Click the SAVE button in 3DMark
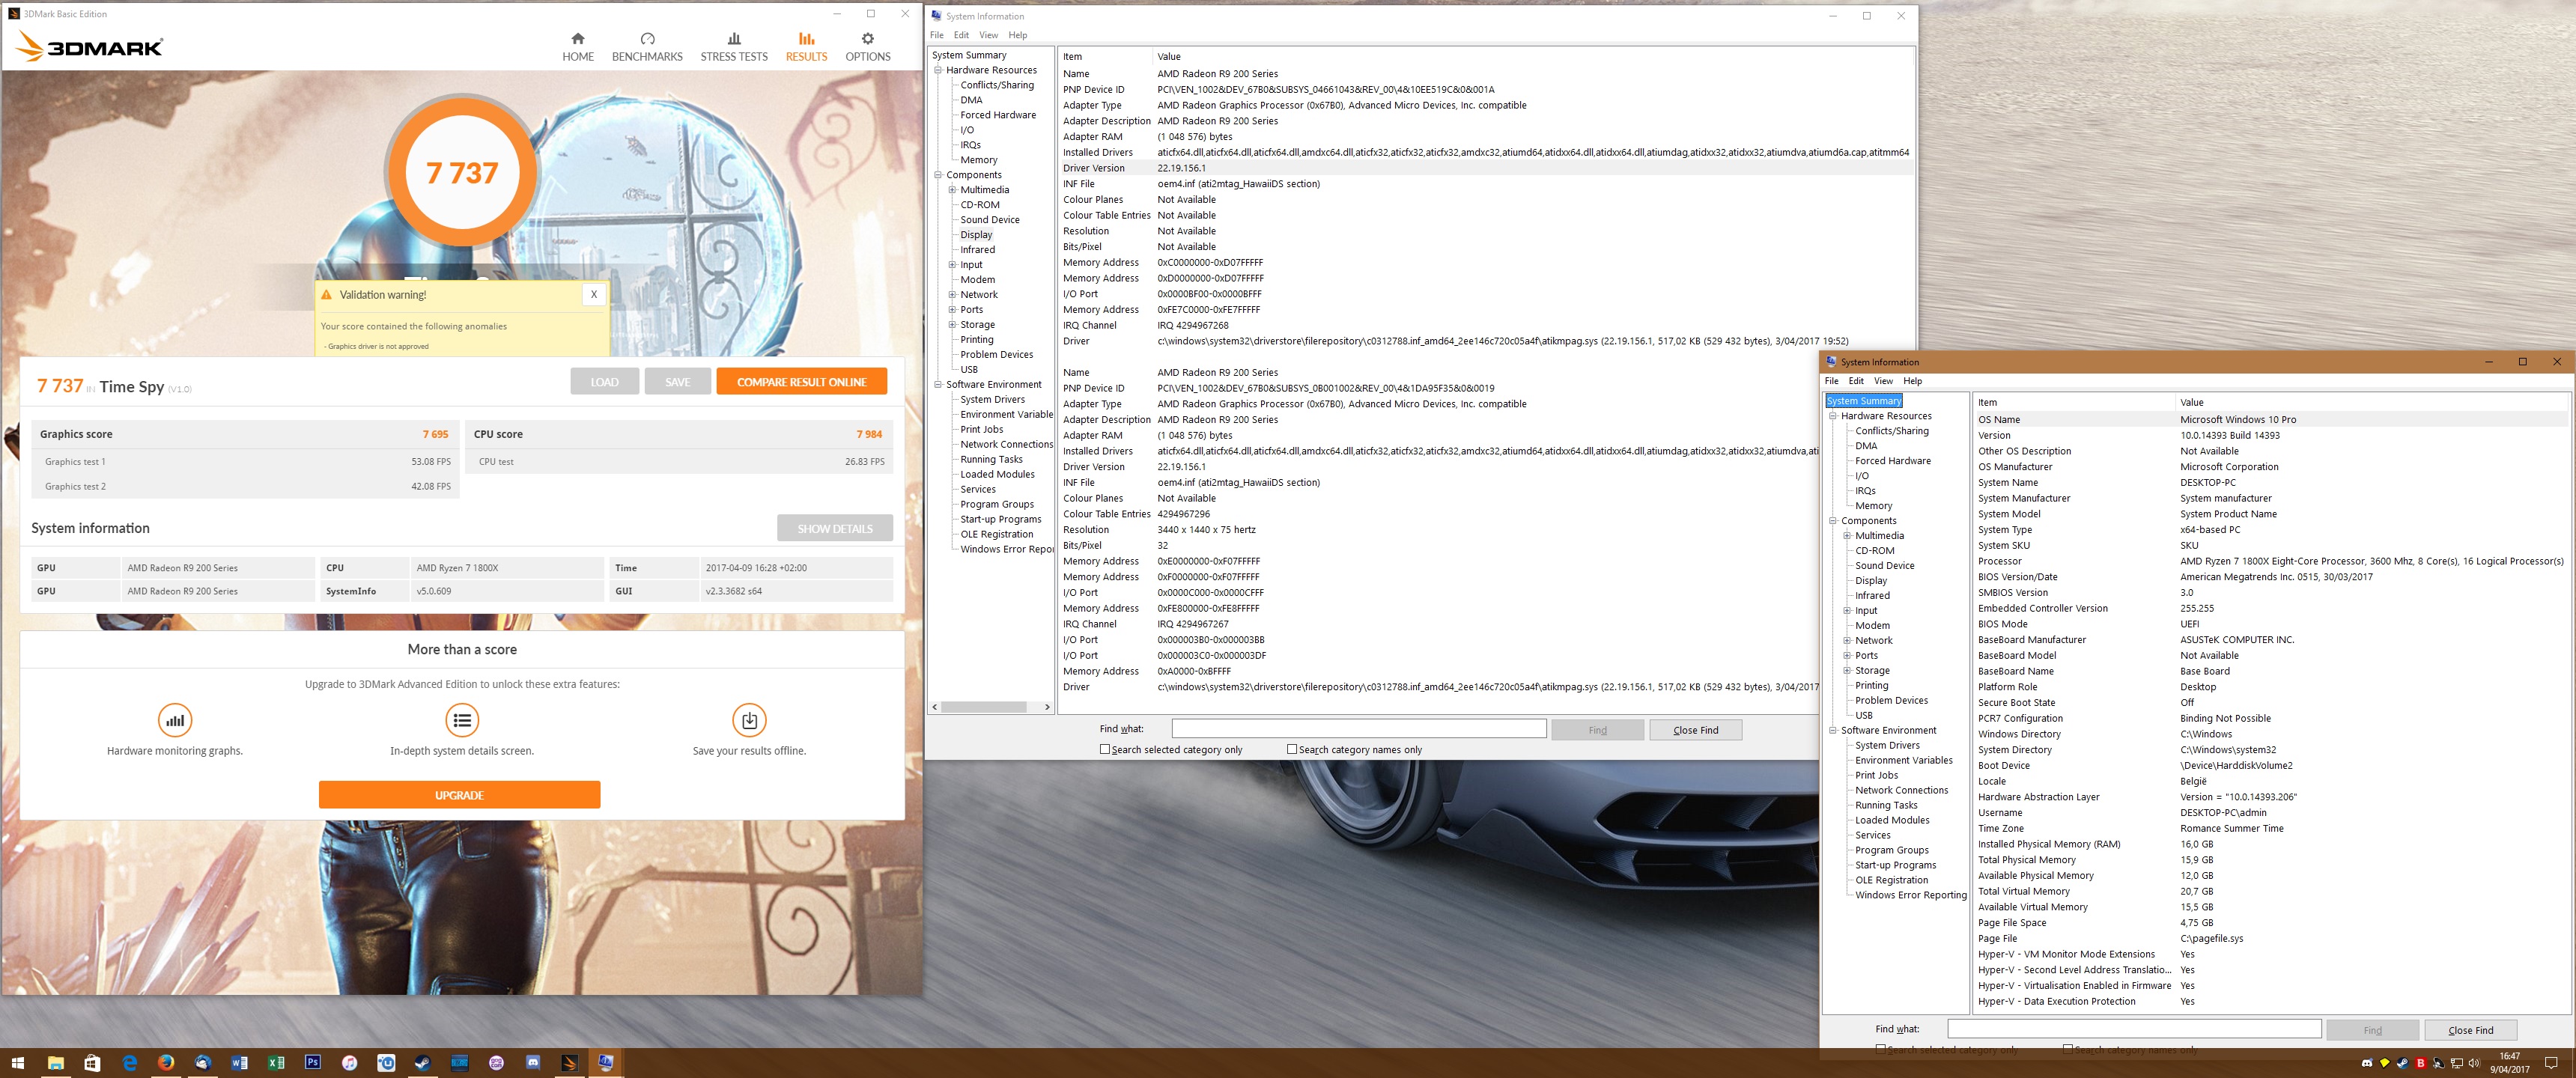This screenshot has height=1078, width=2576. (x=677, y=381)
